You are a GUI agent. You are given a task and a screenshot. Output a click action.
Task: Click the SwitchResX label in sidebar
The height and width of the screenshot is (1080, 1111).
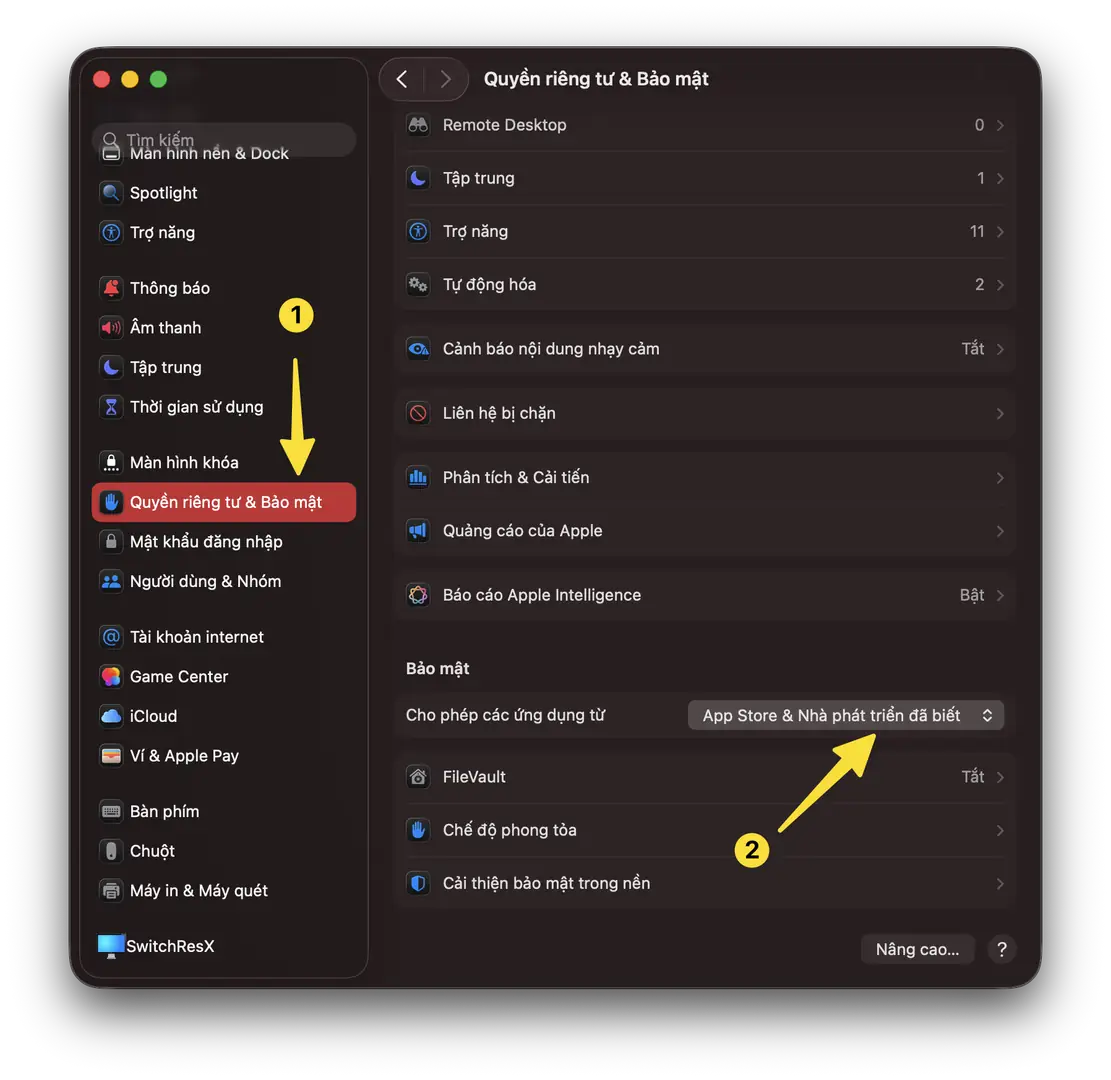[170, 946]
